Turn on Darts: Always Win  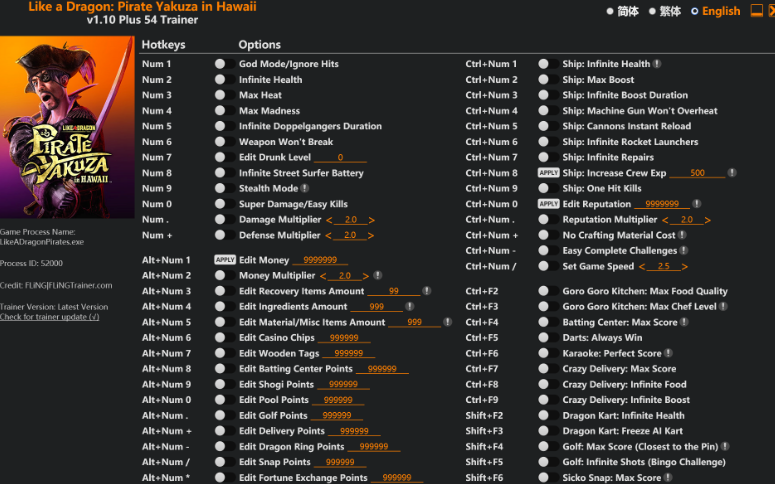[x=548, y=338]
